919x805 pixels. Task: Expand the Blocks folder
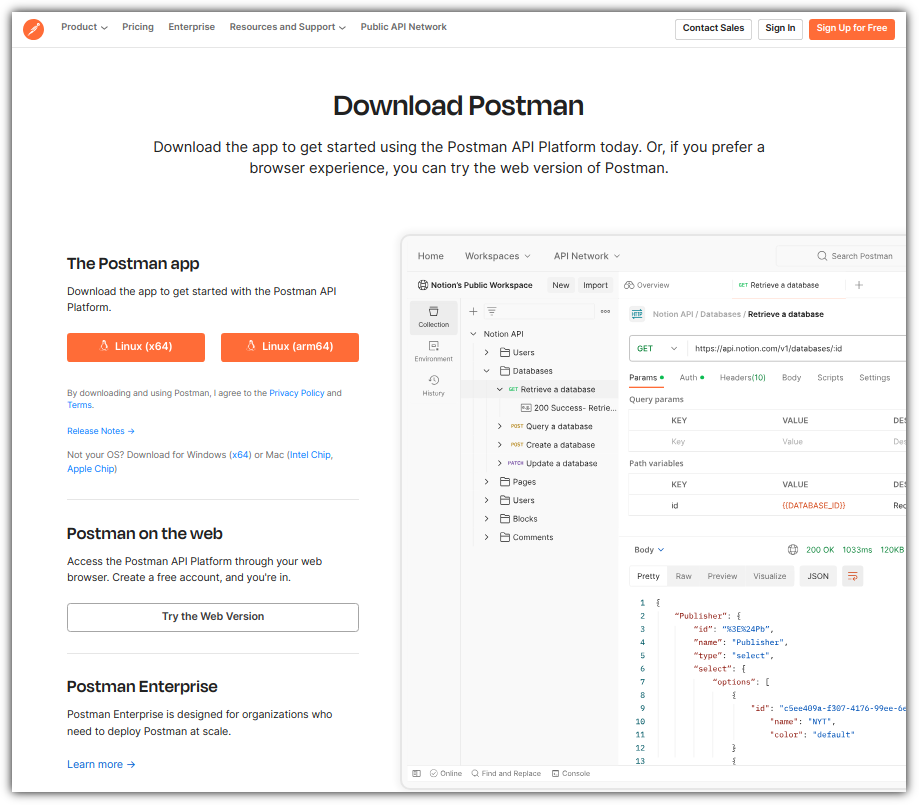pyautogui.click(x=486, y=519)
